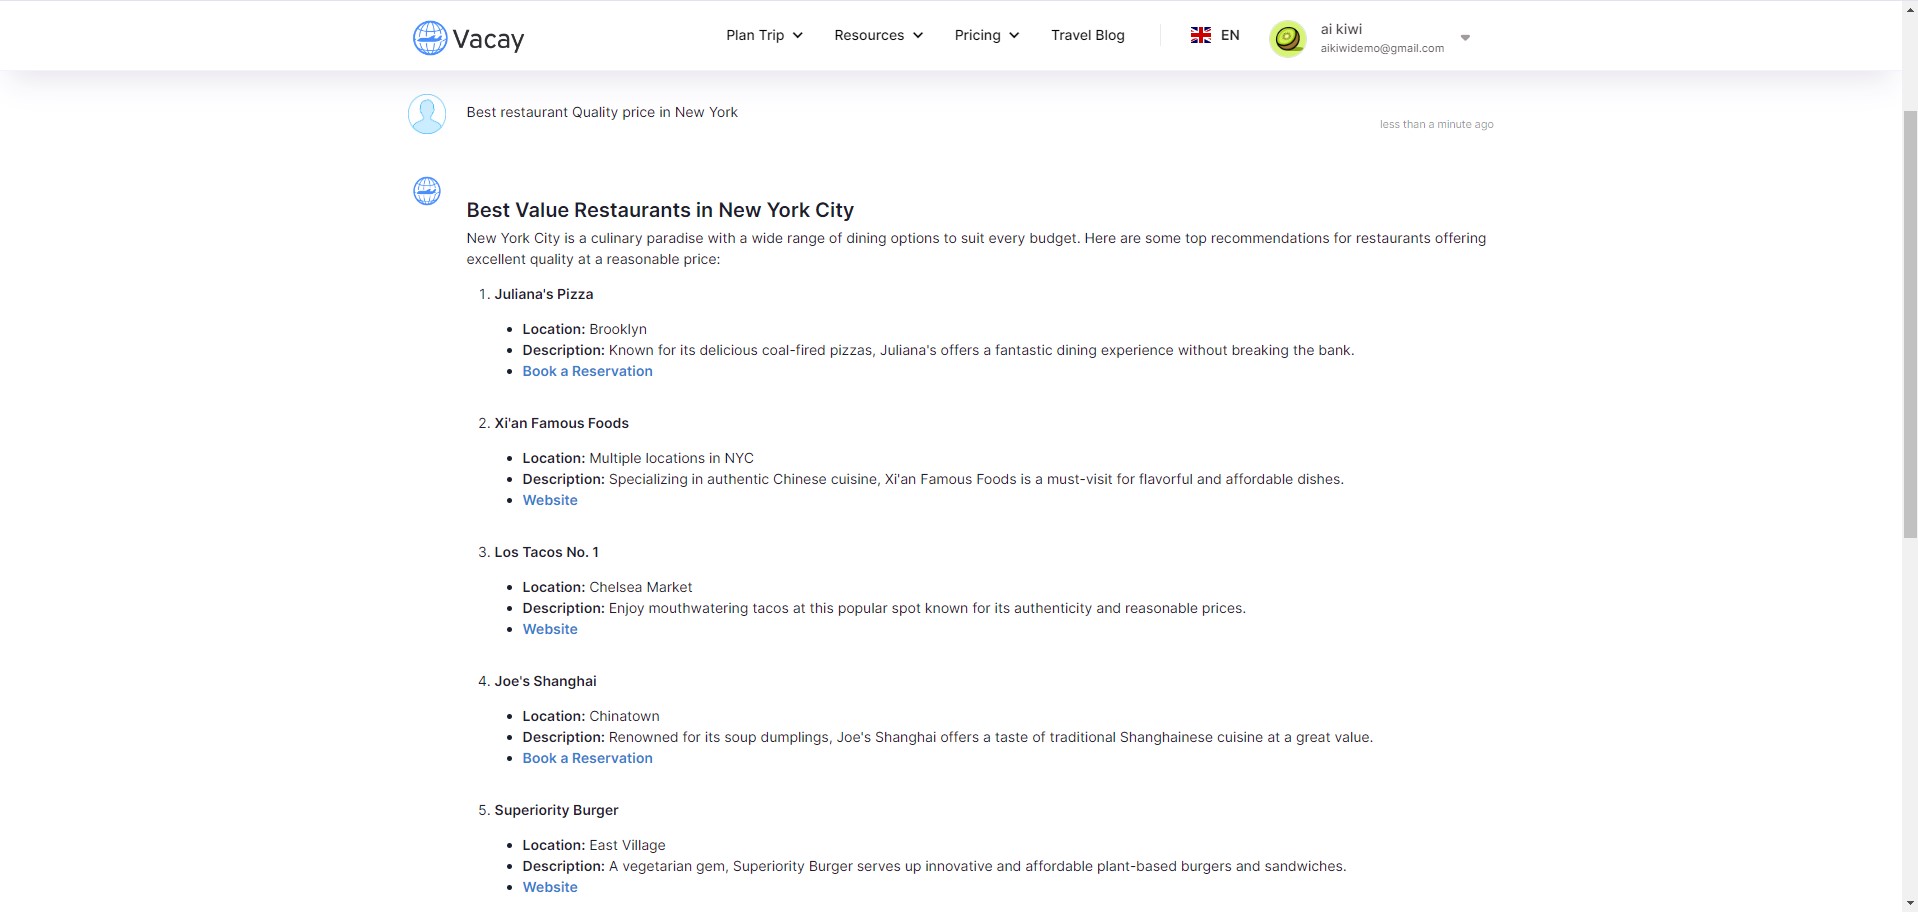Screen dimensions: 1918x912
Task: Click the 'Los Tacos No. 1' restaurant name
Action: (x=546, y=552)
